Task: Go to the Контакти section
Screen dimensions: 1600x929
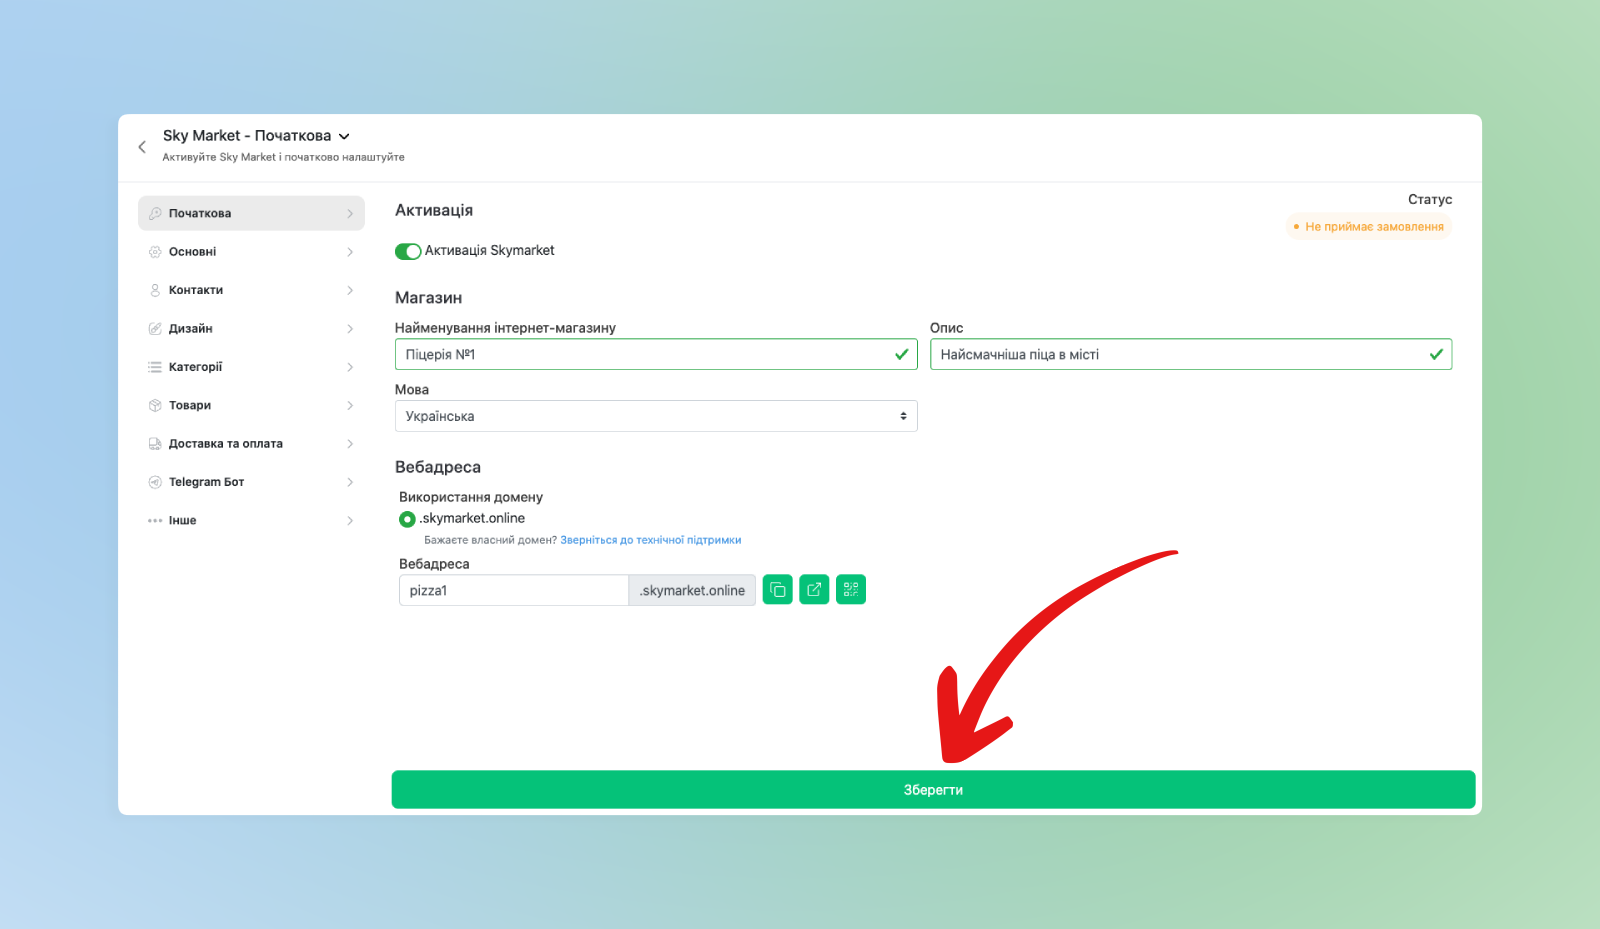Action: pos(196,290)
